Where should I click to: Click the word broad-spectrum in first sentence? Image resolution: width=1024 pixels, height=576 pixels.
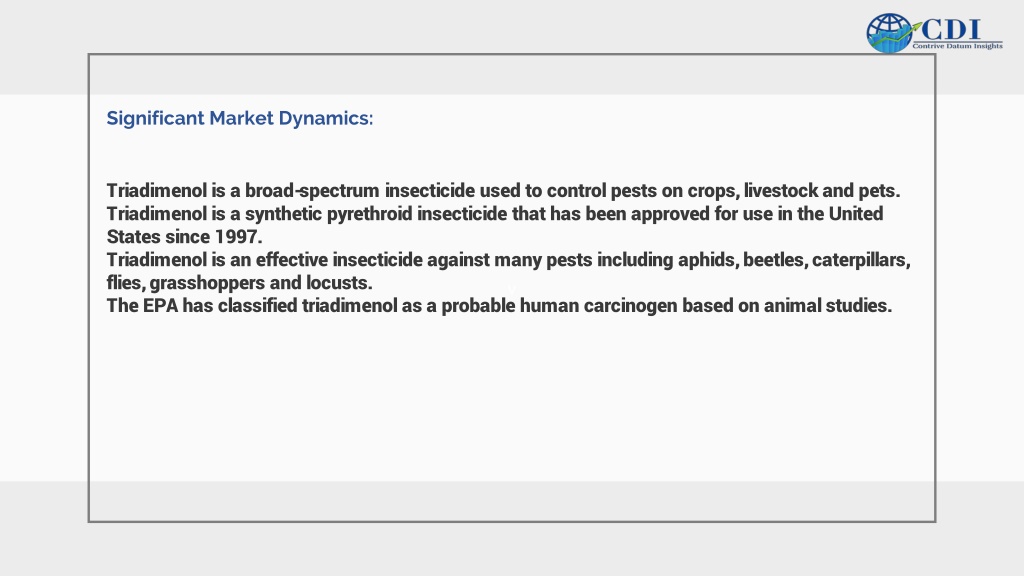click(x=312, y=191)
